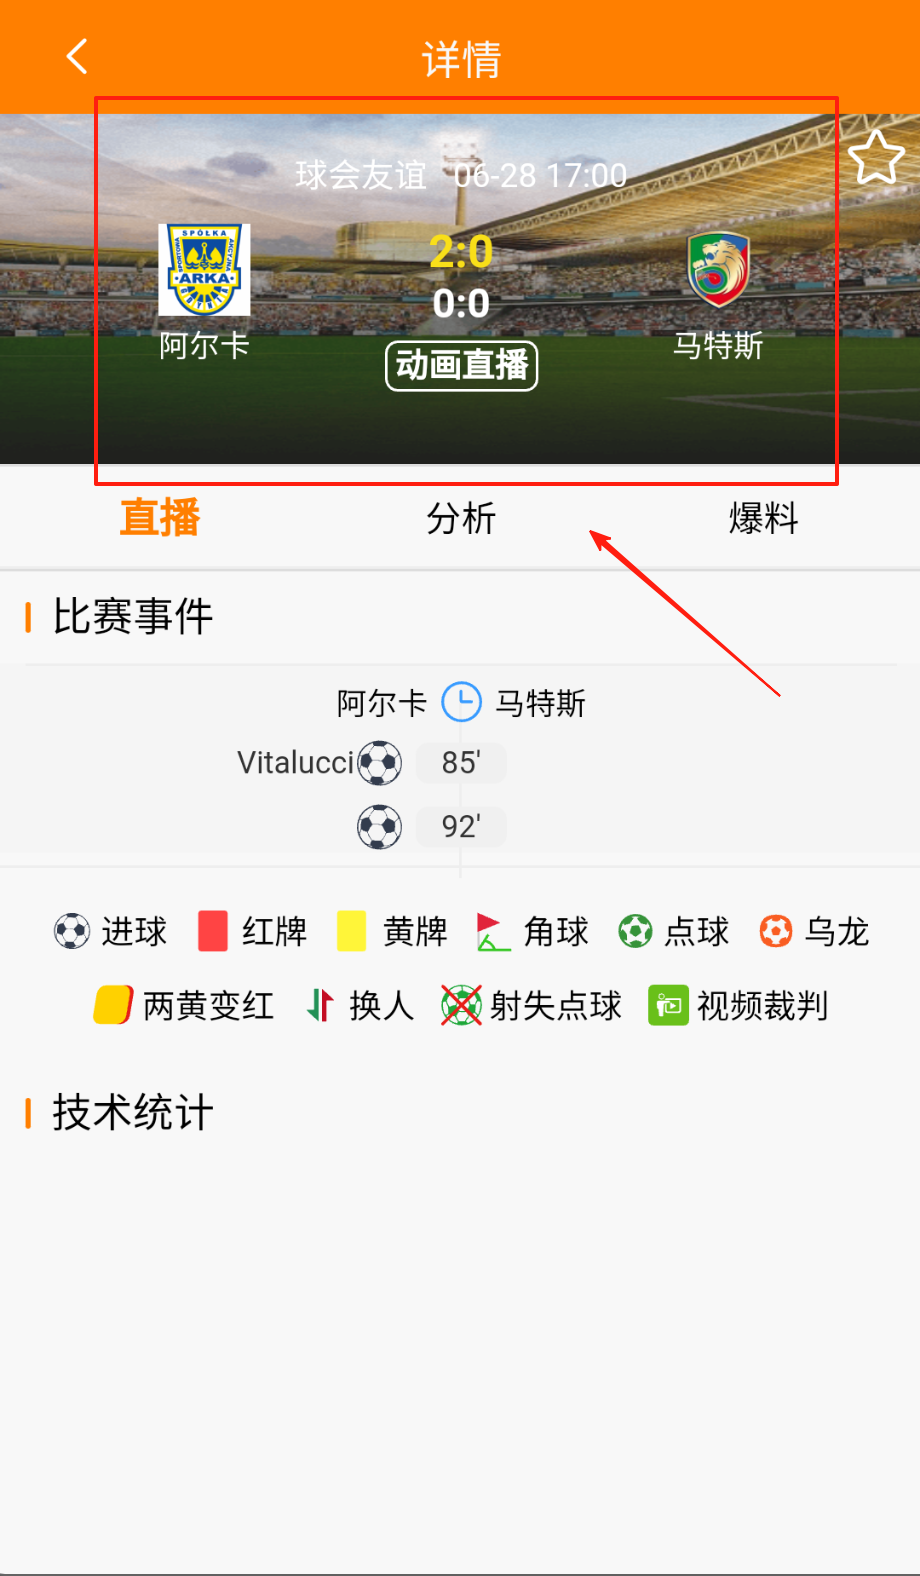This screenshot has height=1576, width=920.
Task: Click the yellow card 黄牌 legend icon
Action: tap(352, 931)
